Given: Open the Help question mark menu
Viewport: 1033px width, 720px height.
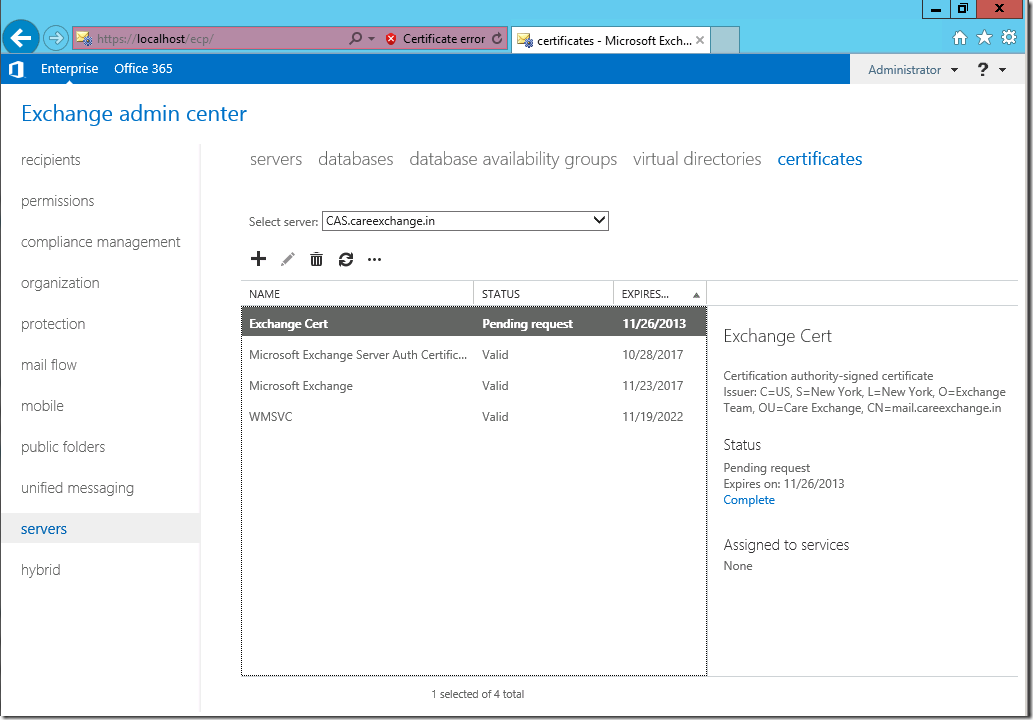Looking at the screenshot, I should pos(982,69).
